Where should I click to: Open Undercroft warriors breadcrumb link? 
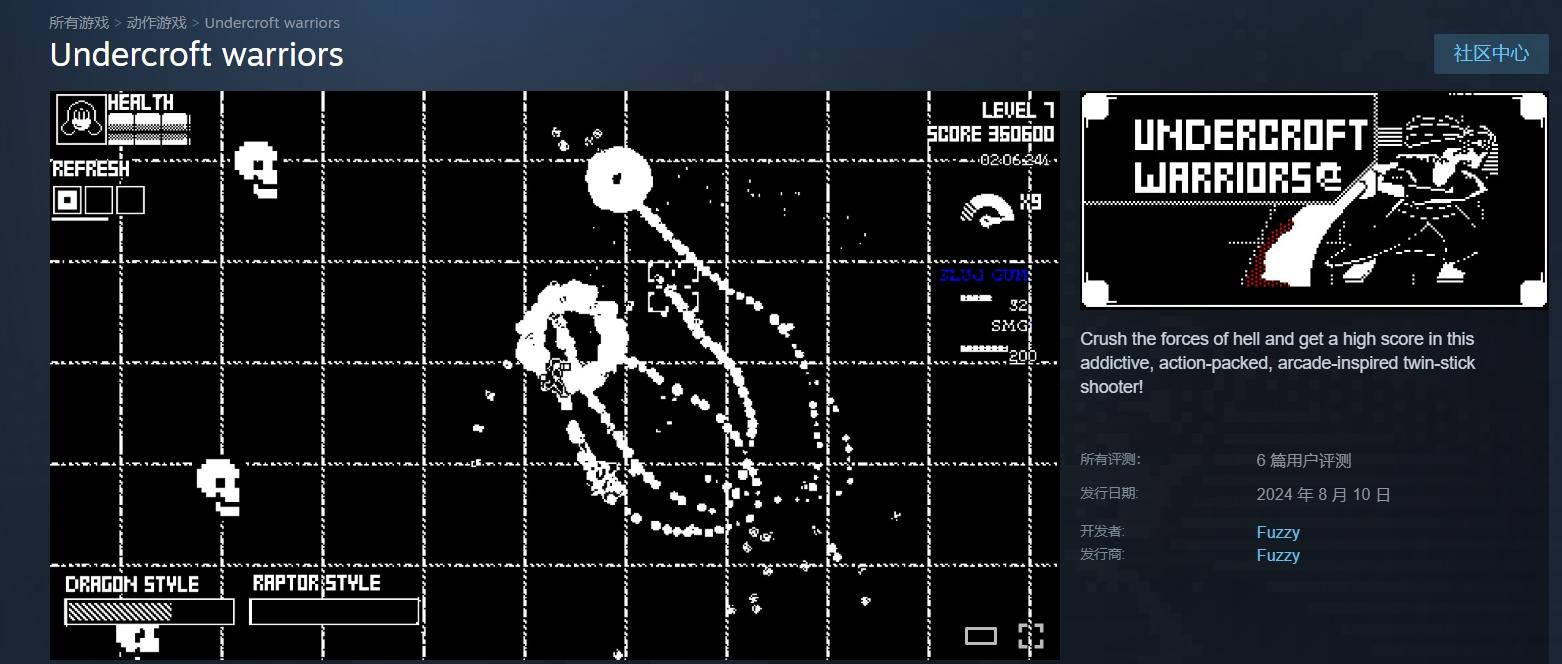coord(272,22)
